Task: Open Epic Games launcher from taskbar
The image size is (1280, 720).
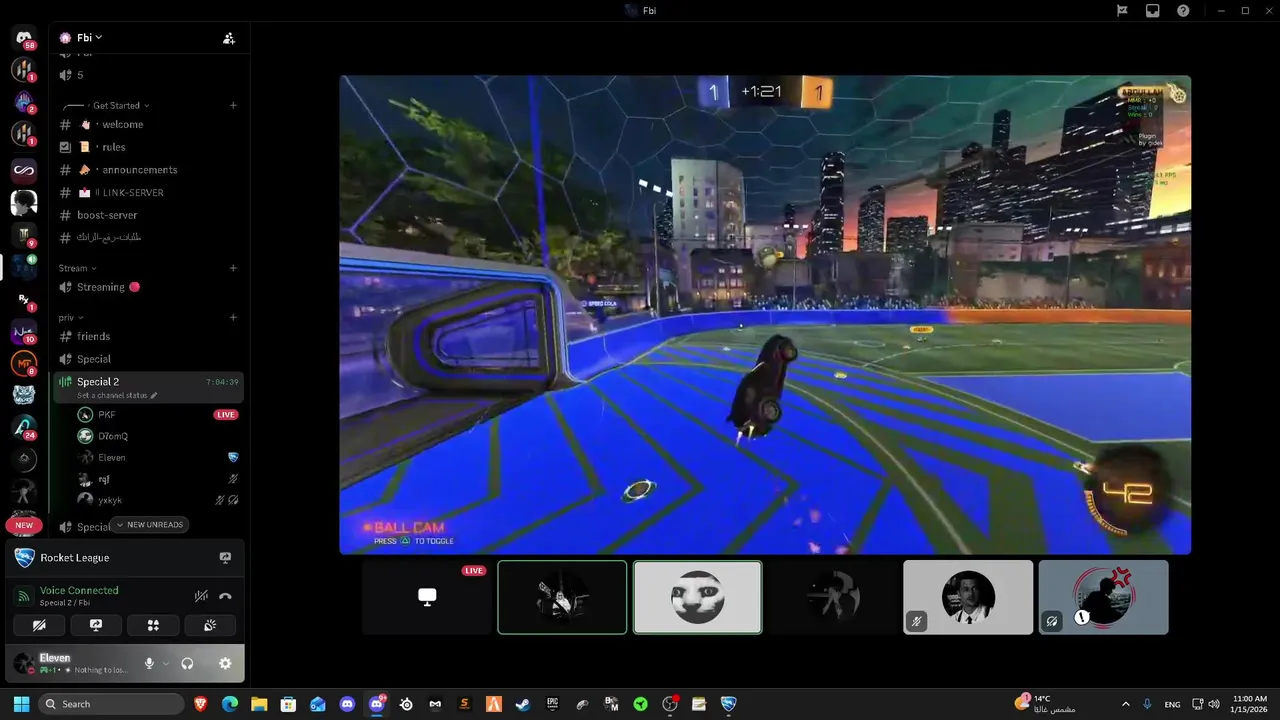Action: point(552,704)
